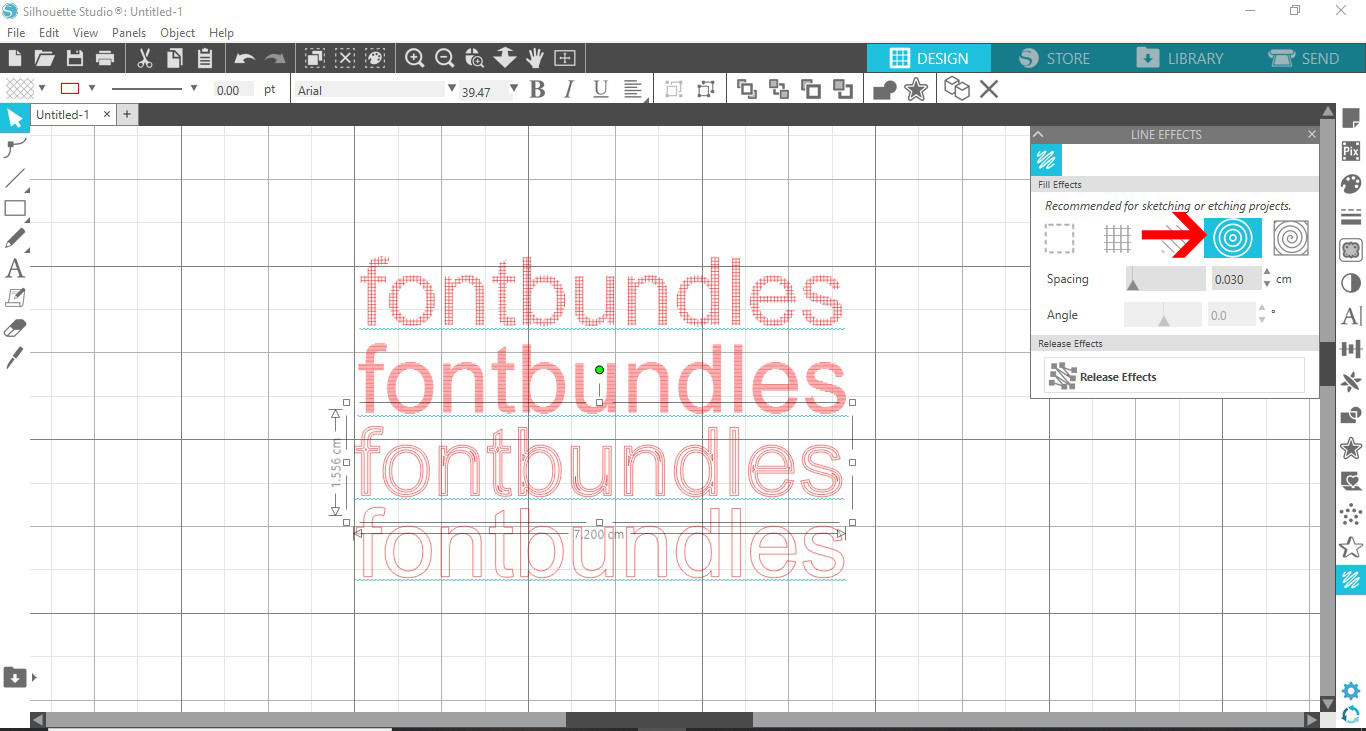Click the Select All icon
Image resolution: width=1366 pixels, height=731 pixels.
tap(314, 58)
